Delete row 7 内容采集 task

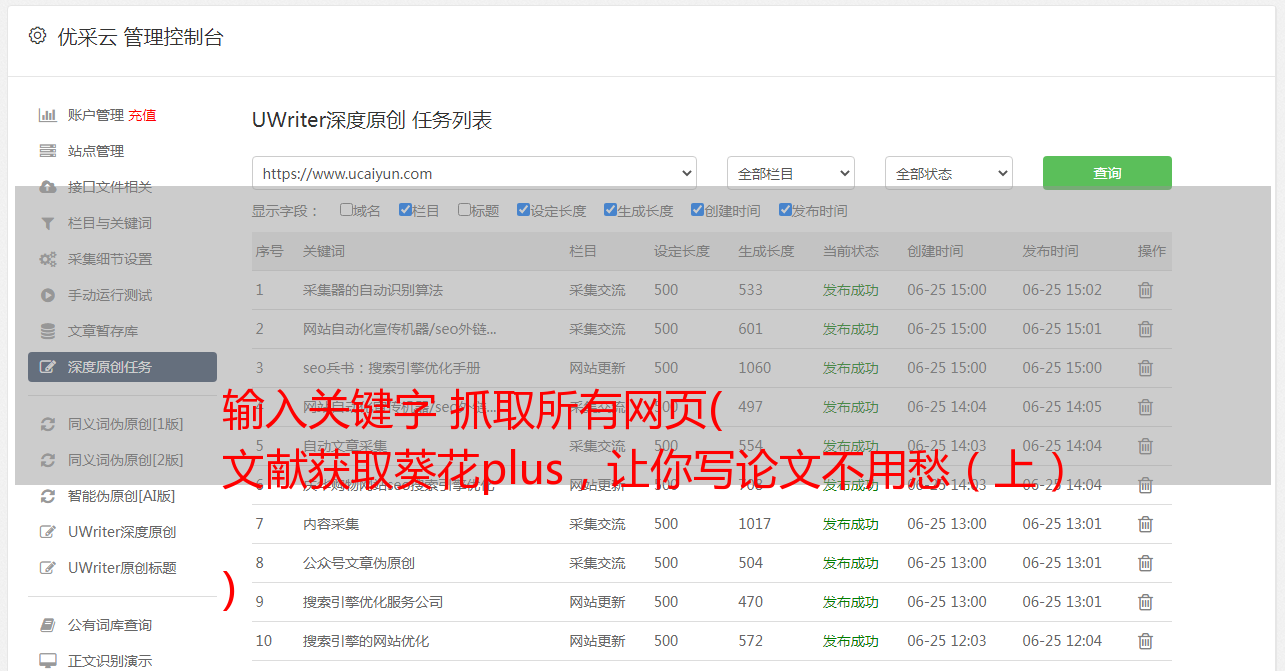1145,524
